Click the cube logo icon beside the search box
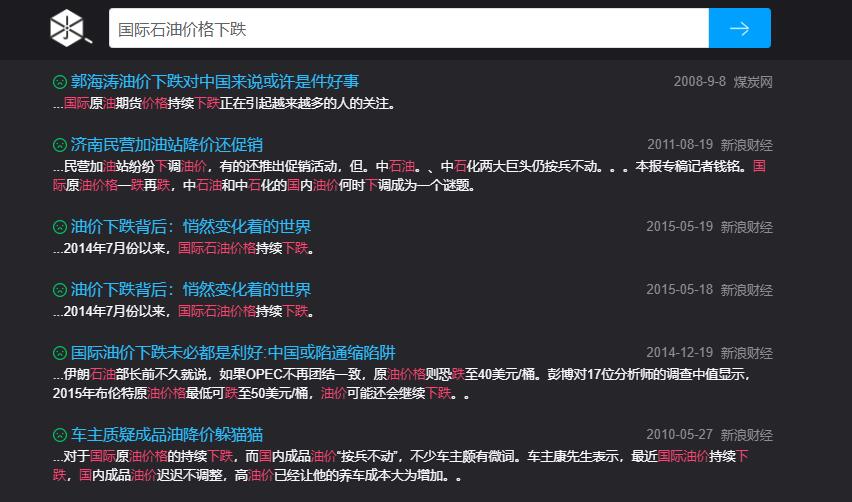Screen dimensions: 852x502 coord(71,28)
